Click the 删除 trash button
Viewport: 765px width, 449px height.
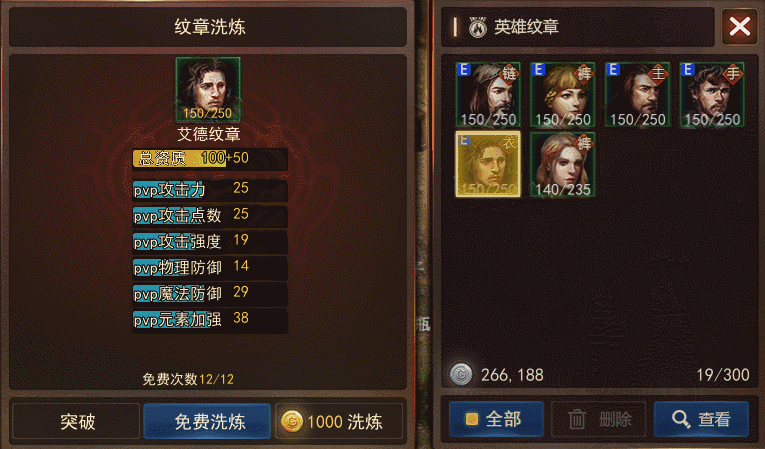[x=598, y=419]
